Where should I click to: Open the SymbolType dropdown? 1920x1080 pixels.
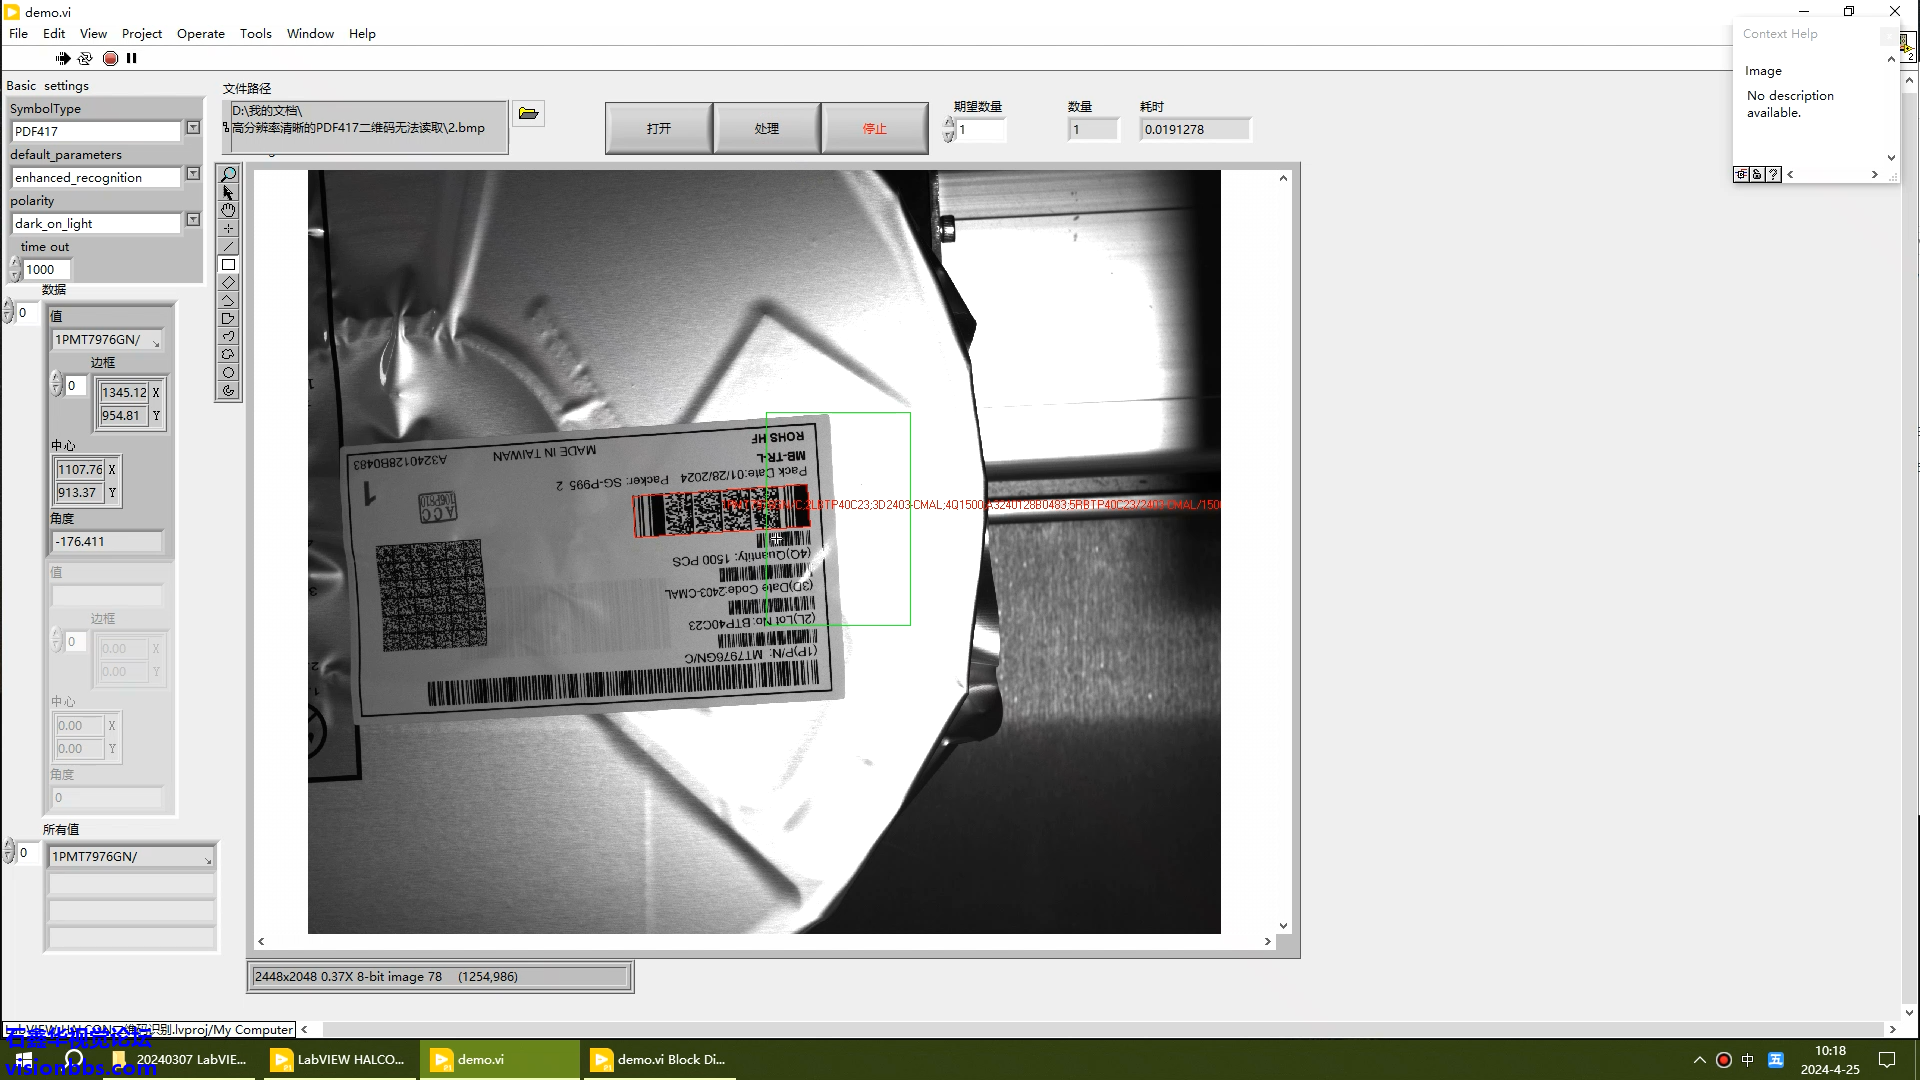tap(193, 128)
